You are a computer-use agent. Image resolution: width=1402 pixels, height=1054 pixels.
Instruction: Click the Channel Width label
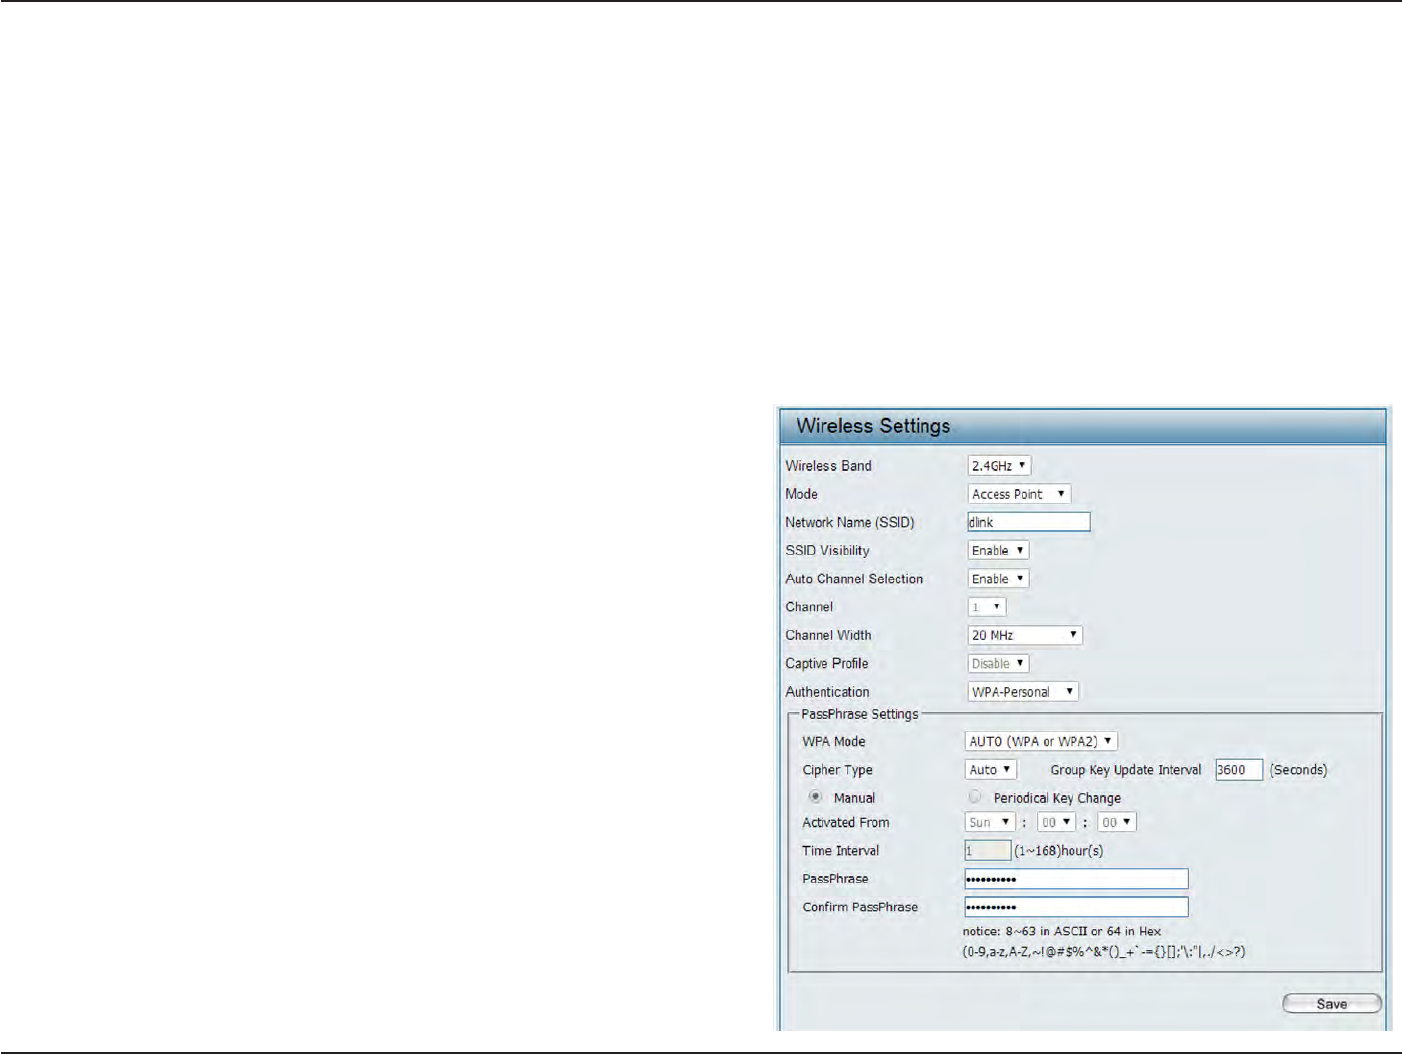[x=828, y=635]
